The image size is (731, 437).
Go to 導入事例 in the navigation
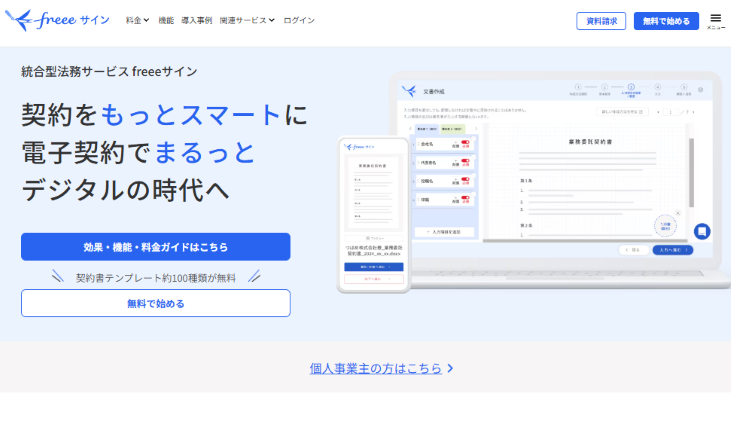196,21
